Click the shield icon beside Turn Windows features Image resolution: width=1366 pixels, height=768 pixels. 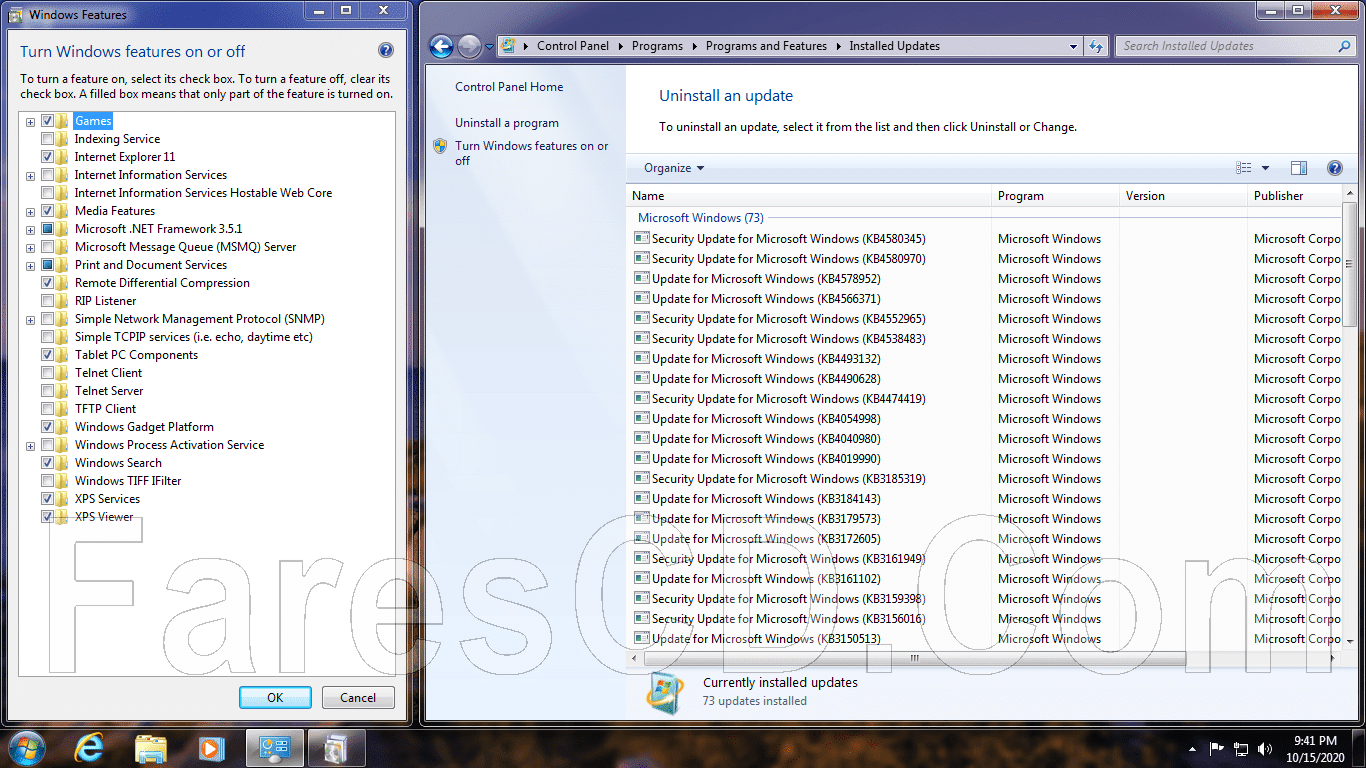(440, 146)
